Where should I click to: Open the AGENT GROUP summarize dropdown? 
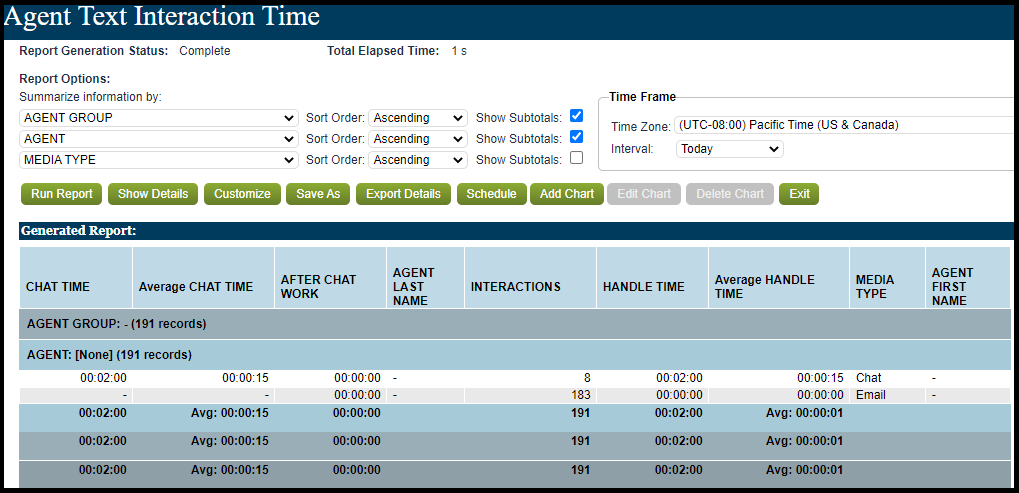tap(159, 118)
